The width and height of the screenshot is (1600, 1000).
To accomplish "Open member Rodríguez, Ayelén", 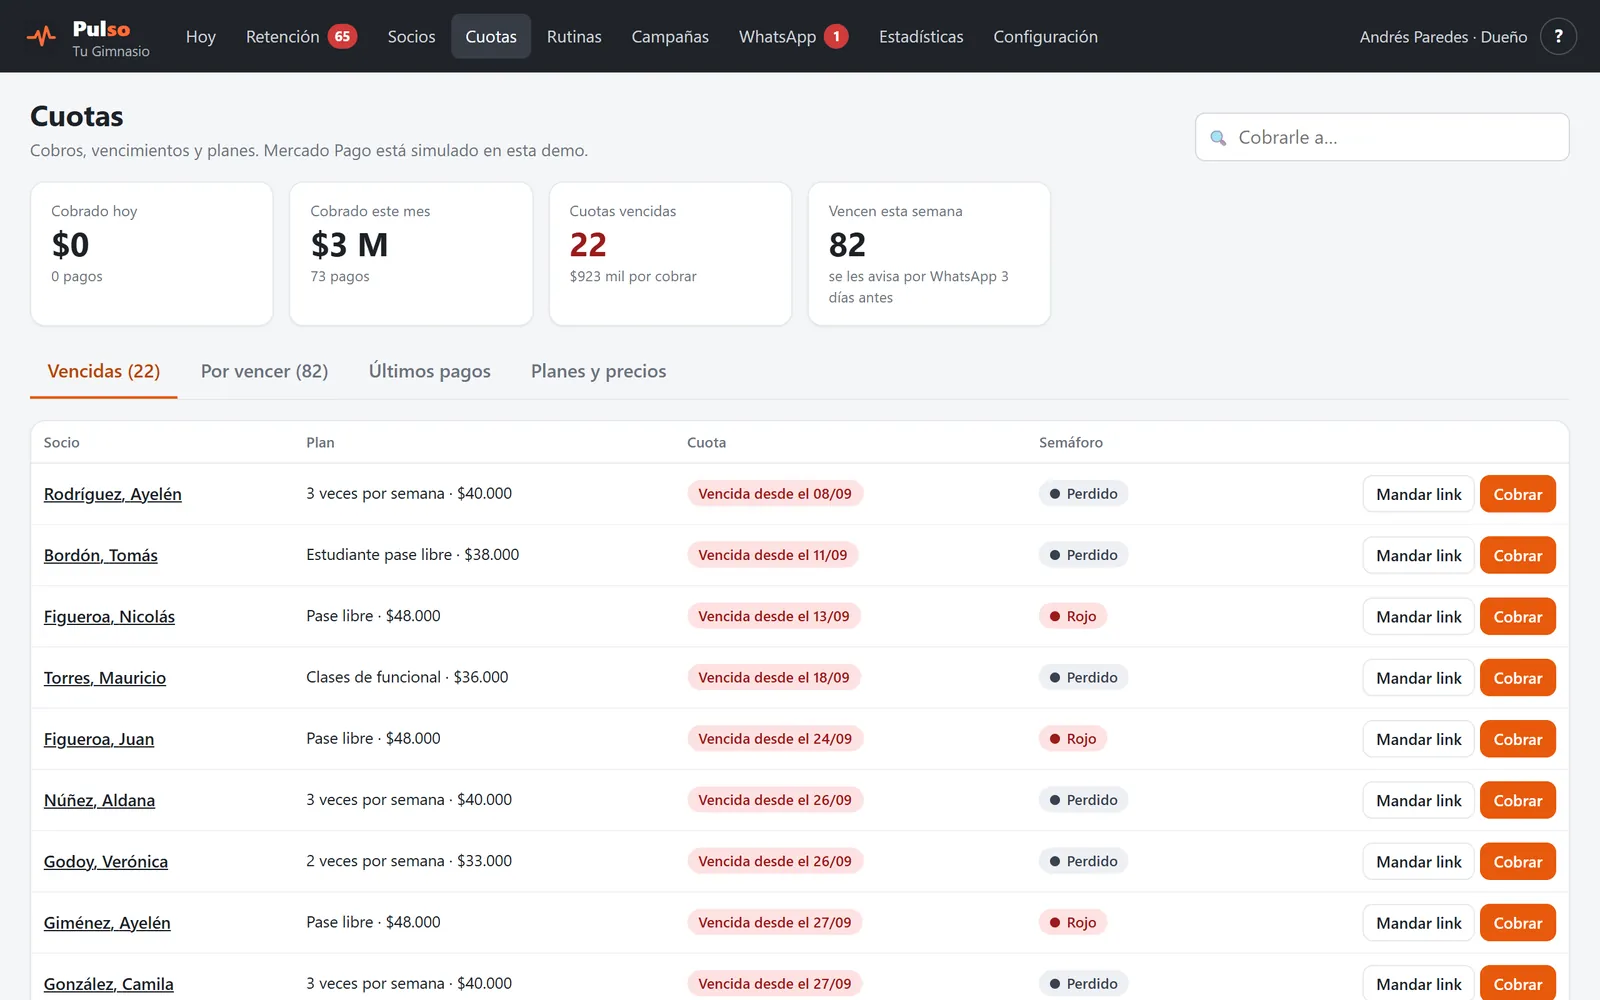I will [113, 494].
